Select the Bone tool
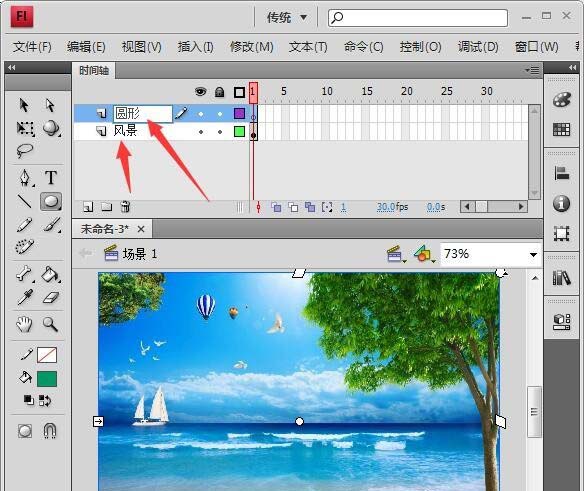 pyautogui.click(x=25, y=274)
